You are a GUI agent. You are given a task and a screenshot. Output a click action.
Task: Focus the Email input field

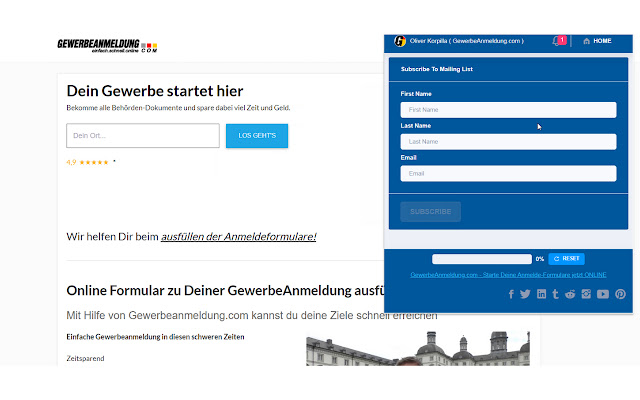[x=508, y=173]
